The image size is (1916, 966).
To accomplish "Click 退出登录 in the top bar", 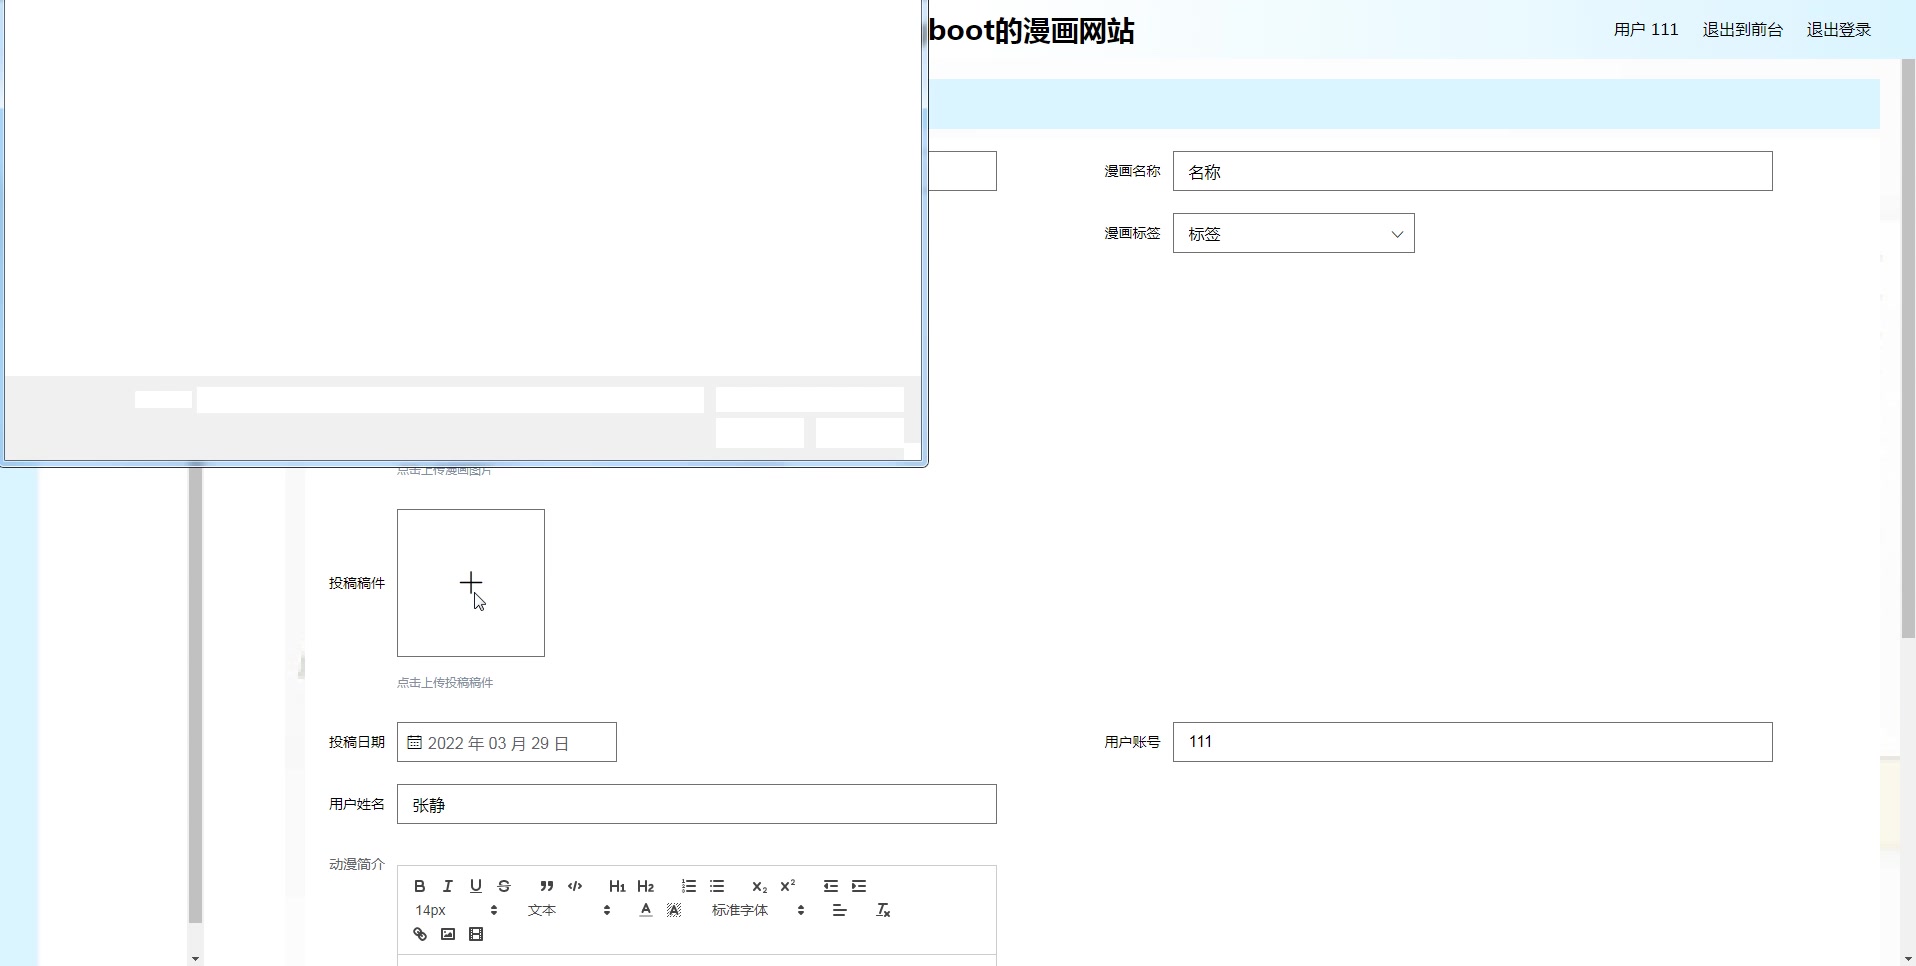I will pos(1838,29).
